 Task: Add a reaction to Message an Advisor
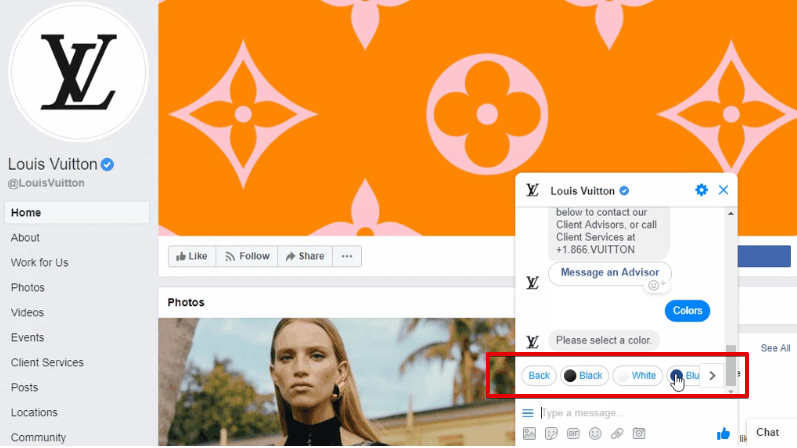coord(656,285)
